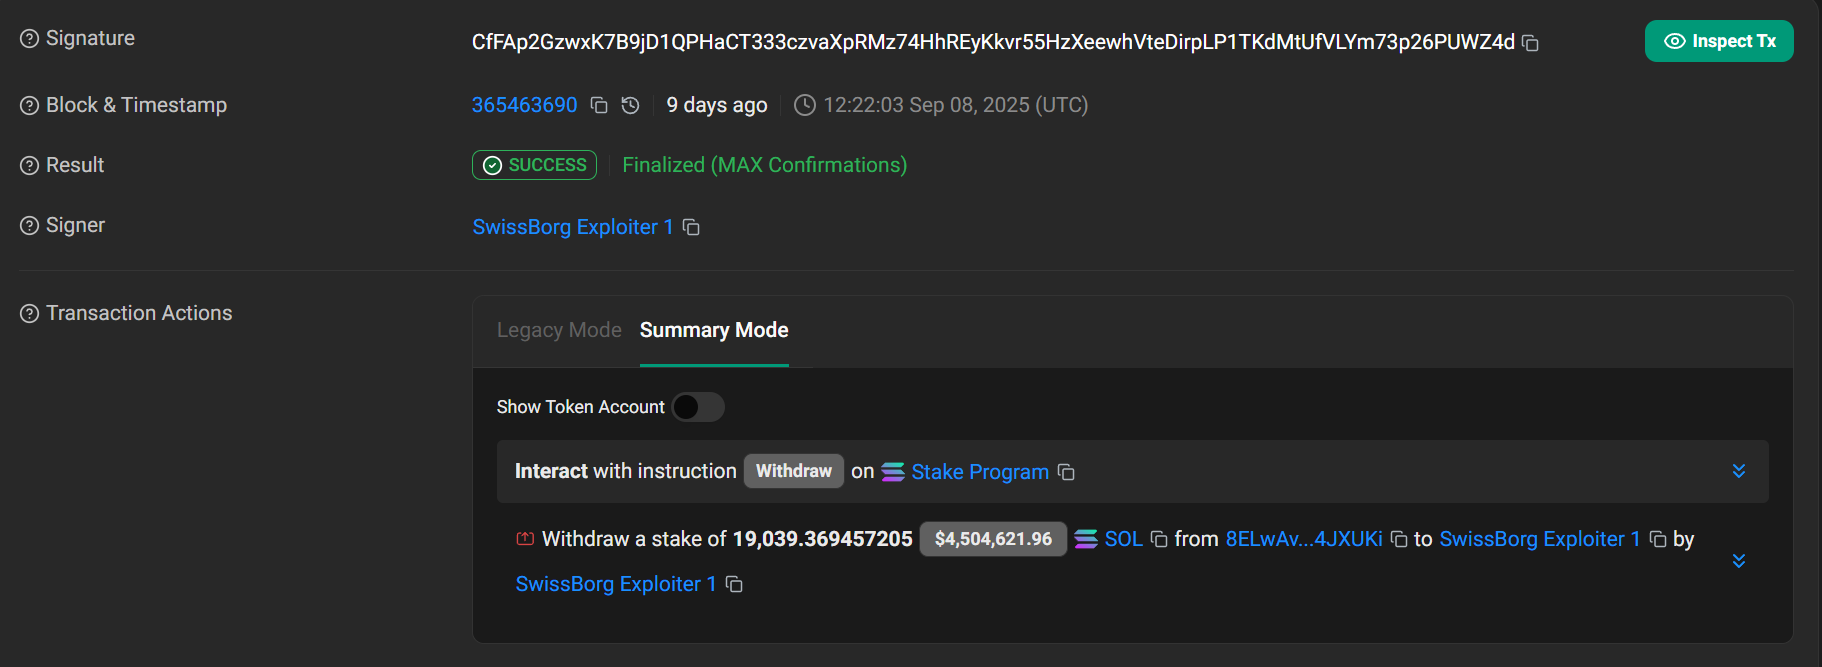The width and height of the screenshot is (1822, 667).
Task: Copy the SOL token address
Action: (x=1159, y=539)
